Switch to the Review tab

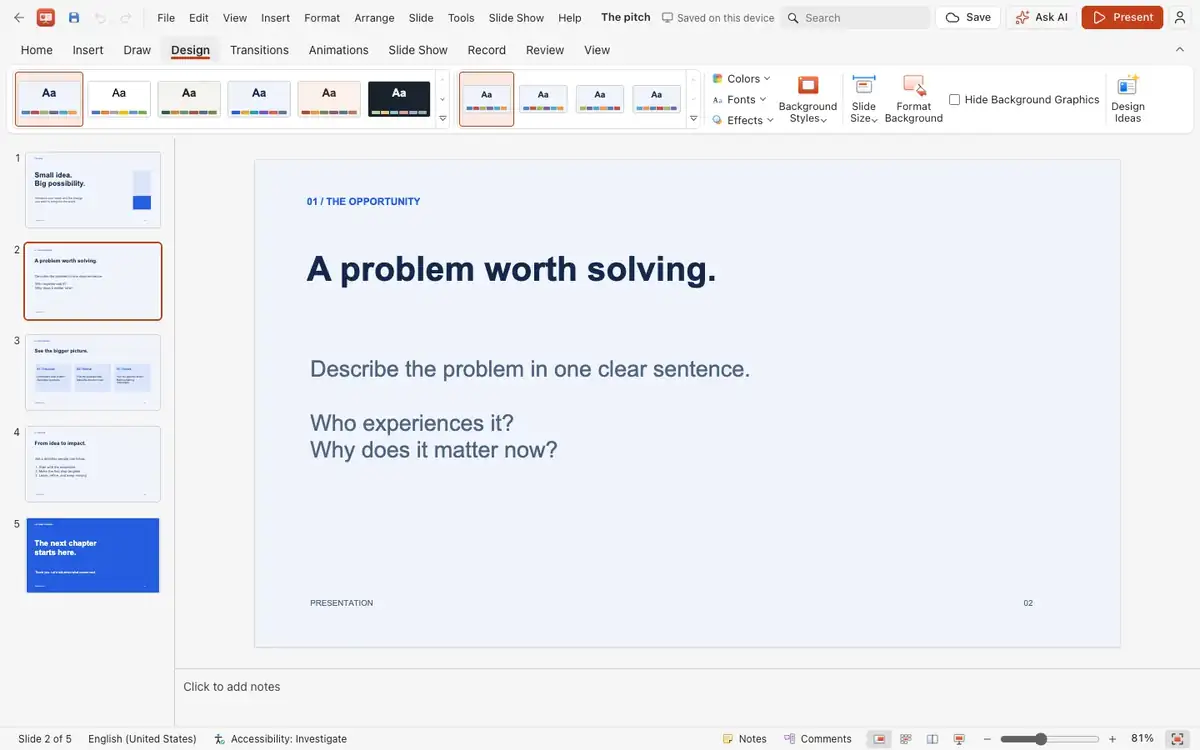point(545,50)
